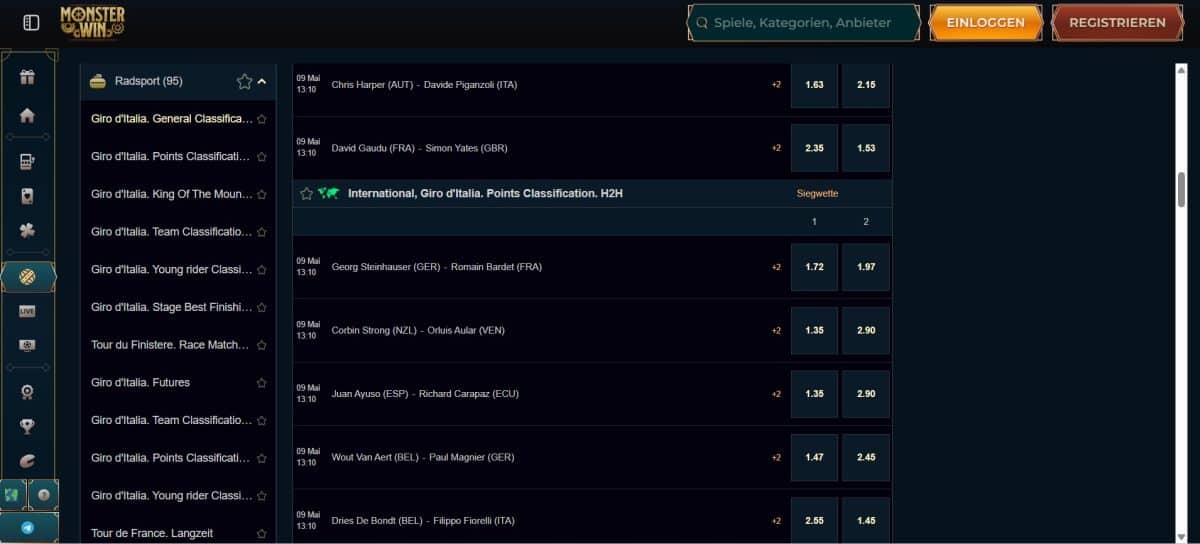Bet odds 2.55 on Dries De Bondt
This screenshot has width=1200, height=544.
tap(814, 521)
